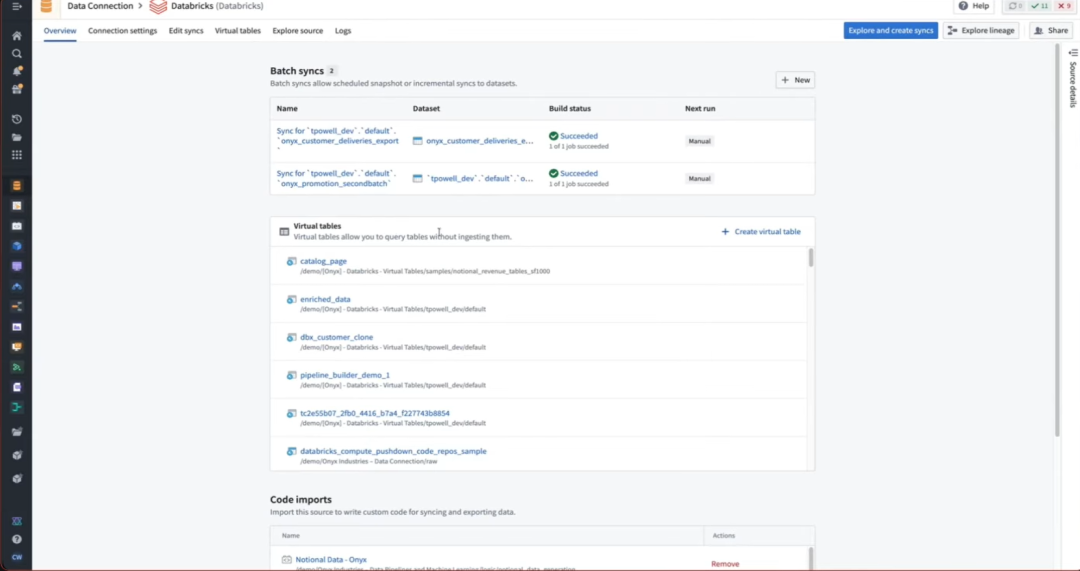Open the green signal app icon in the sidebar
Viewport: 1080px width, 571px height.
(17, 367)
